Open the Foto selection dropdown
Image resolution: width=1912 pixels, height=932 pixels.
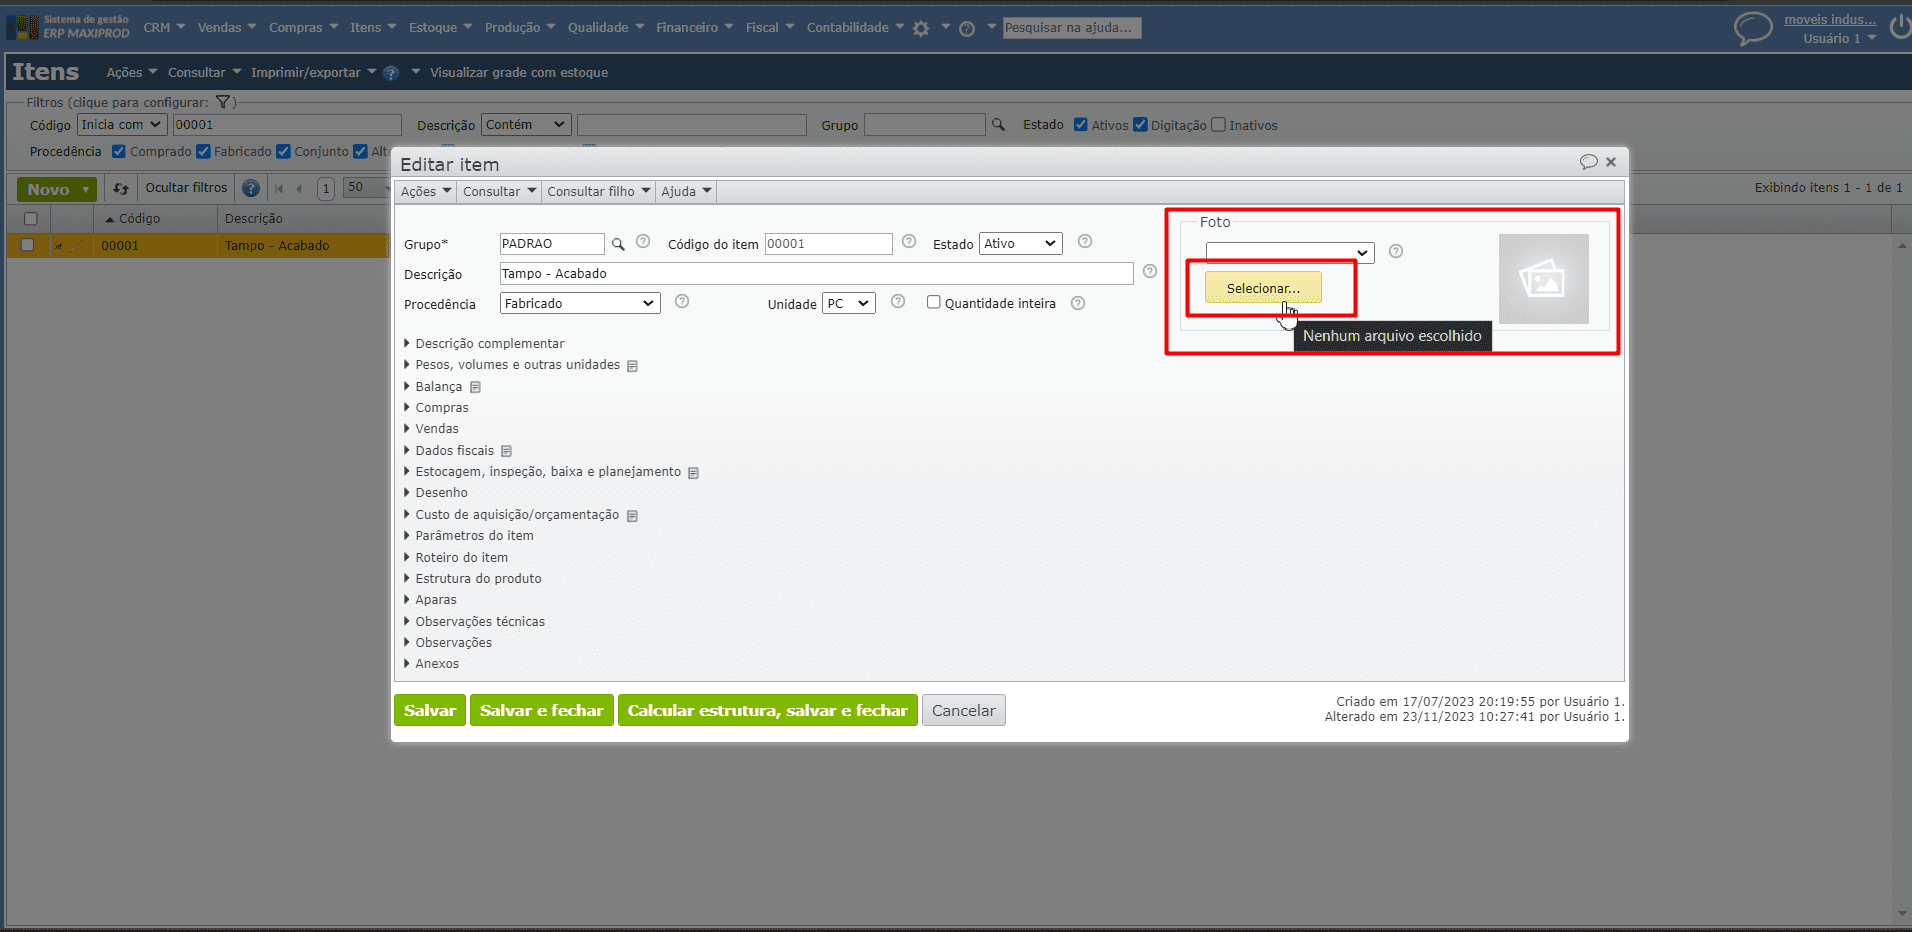1290,253
